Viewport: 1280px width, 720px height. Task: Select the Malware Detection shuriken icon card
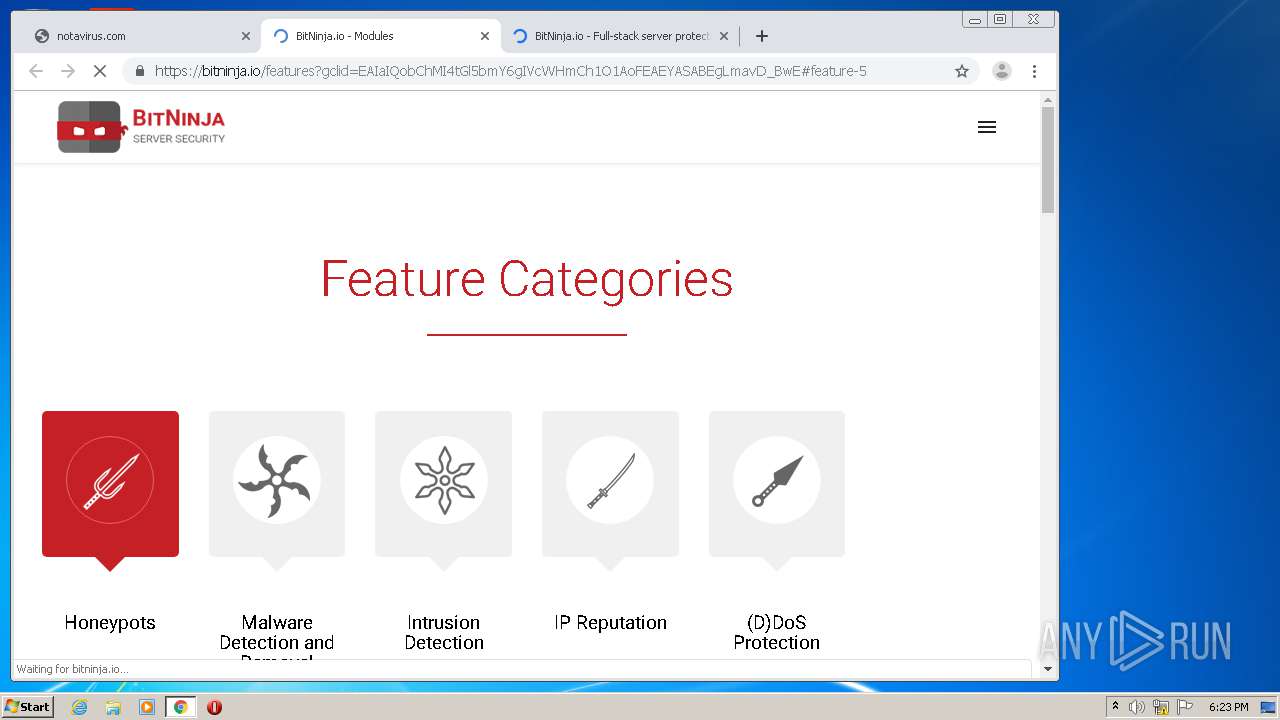tap(277, 484)
